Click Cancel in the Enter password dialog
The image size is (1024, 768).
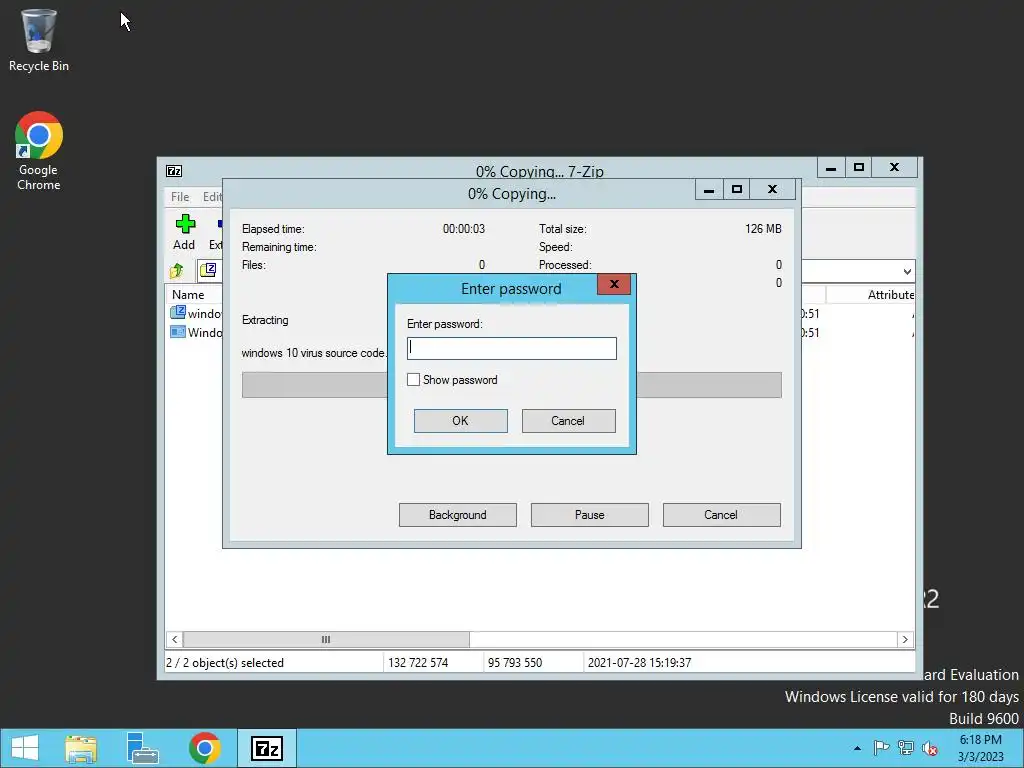[568, 421]
